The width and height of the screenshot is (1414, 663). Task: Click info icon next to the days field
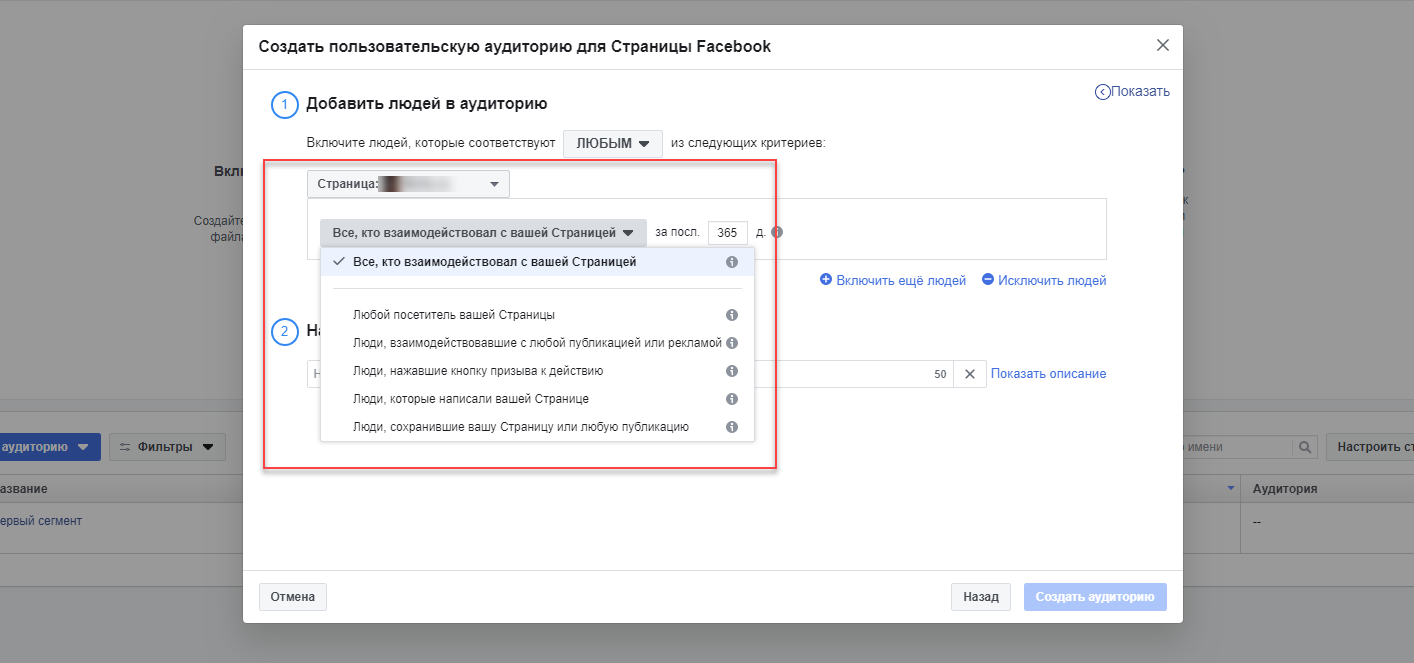(x=777, y=232)
